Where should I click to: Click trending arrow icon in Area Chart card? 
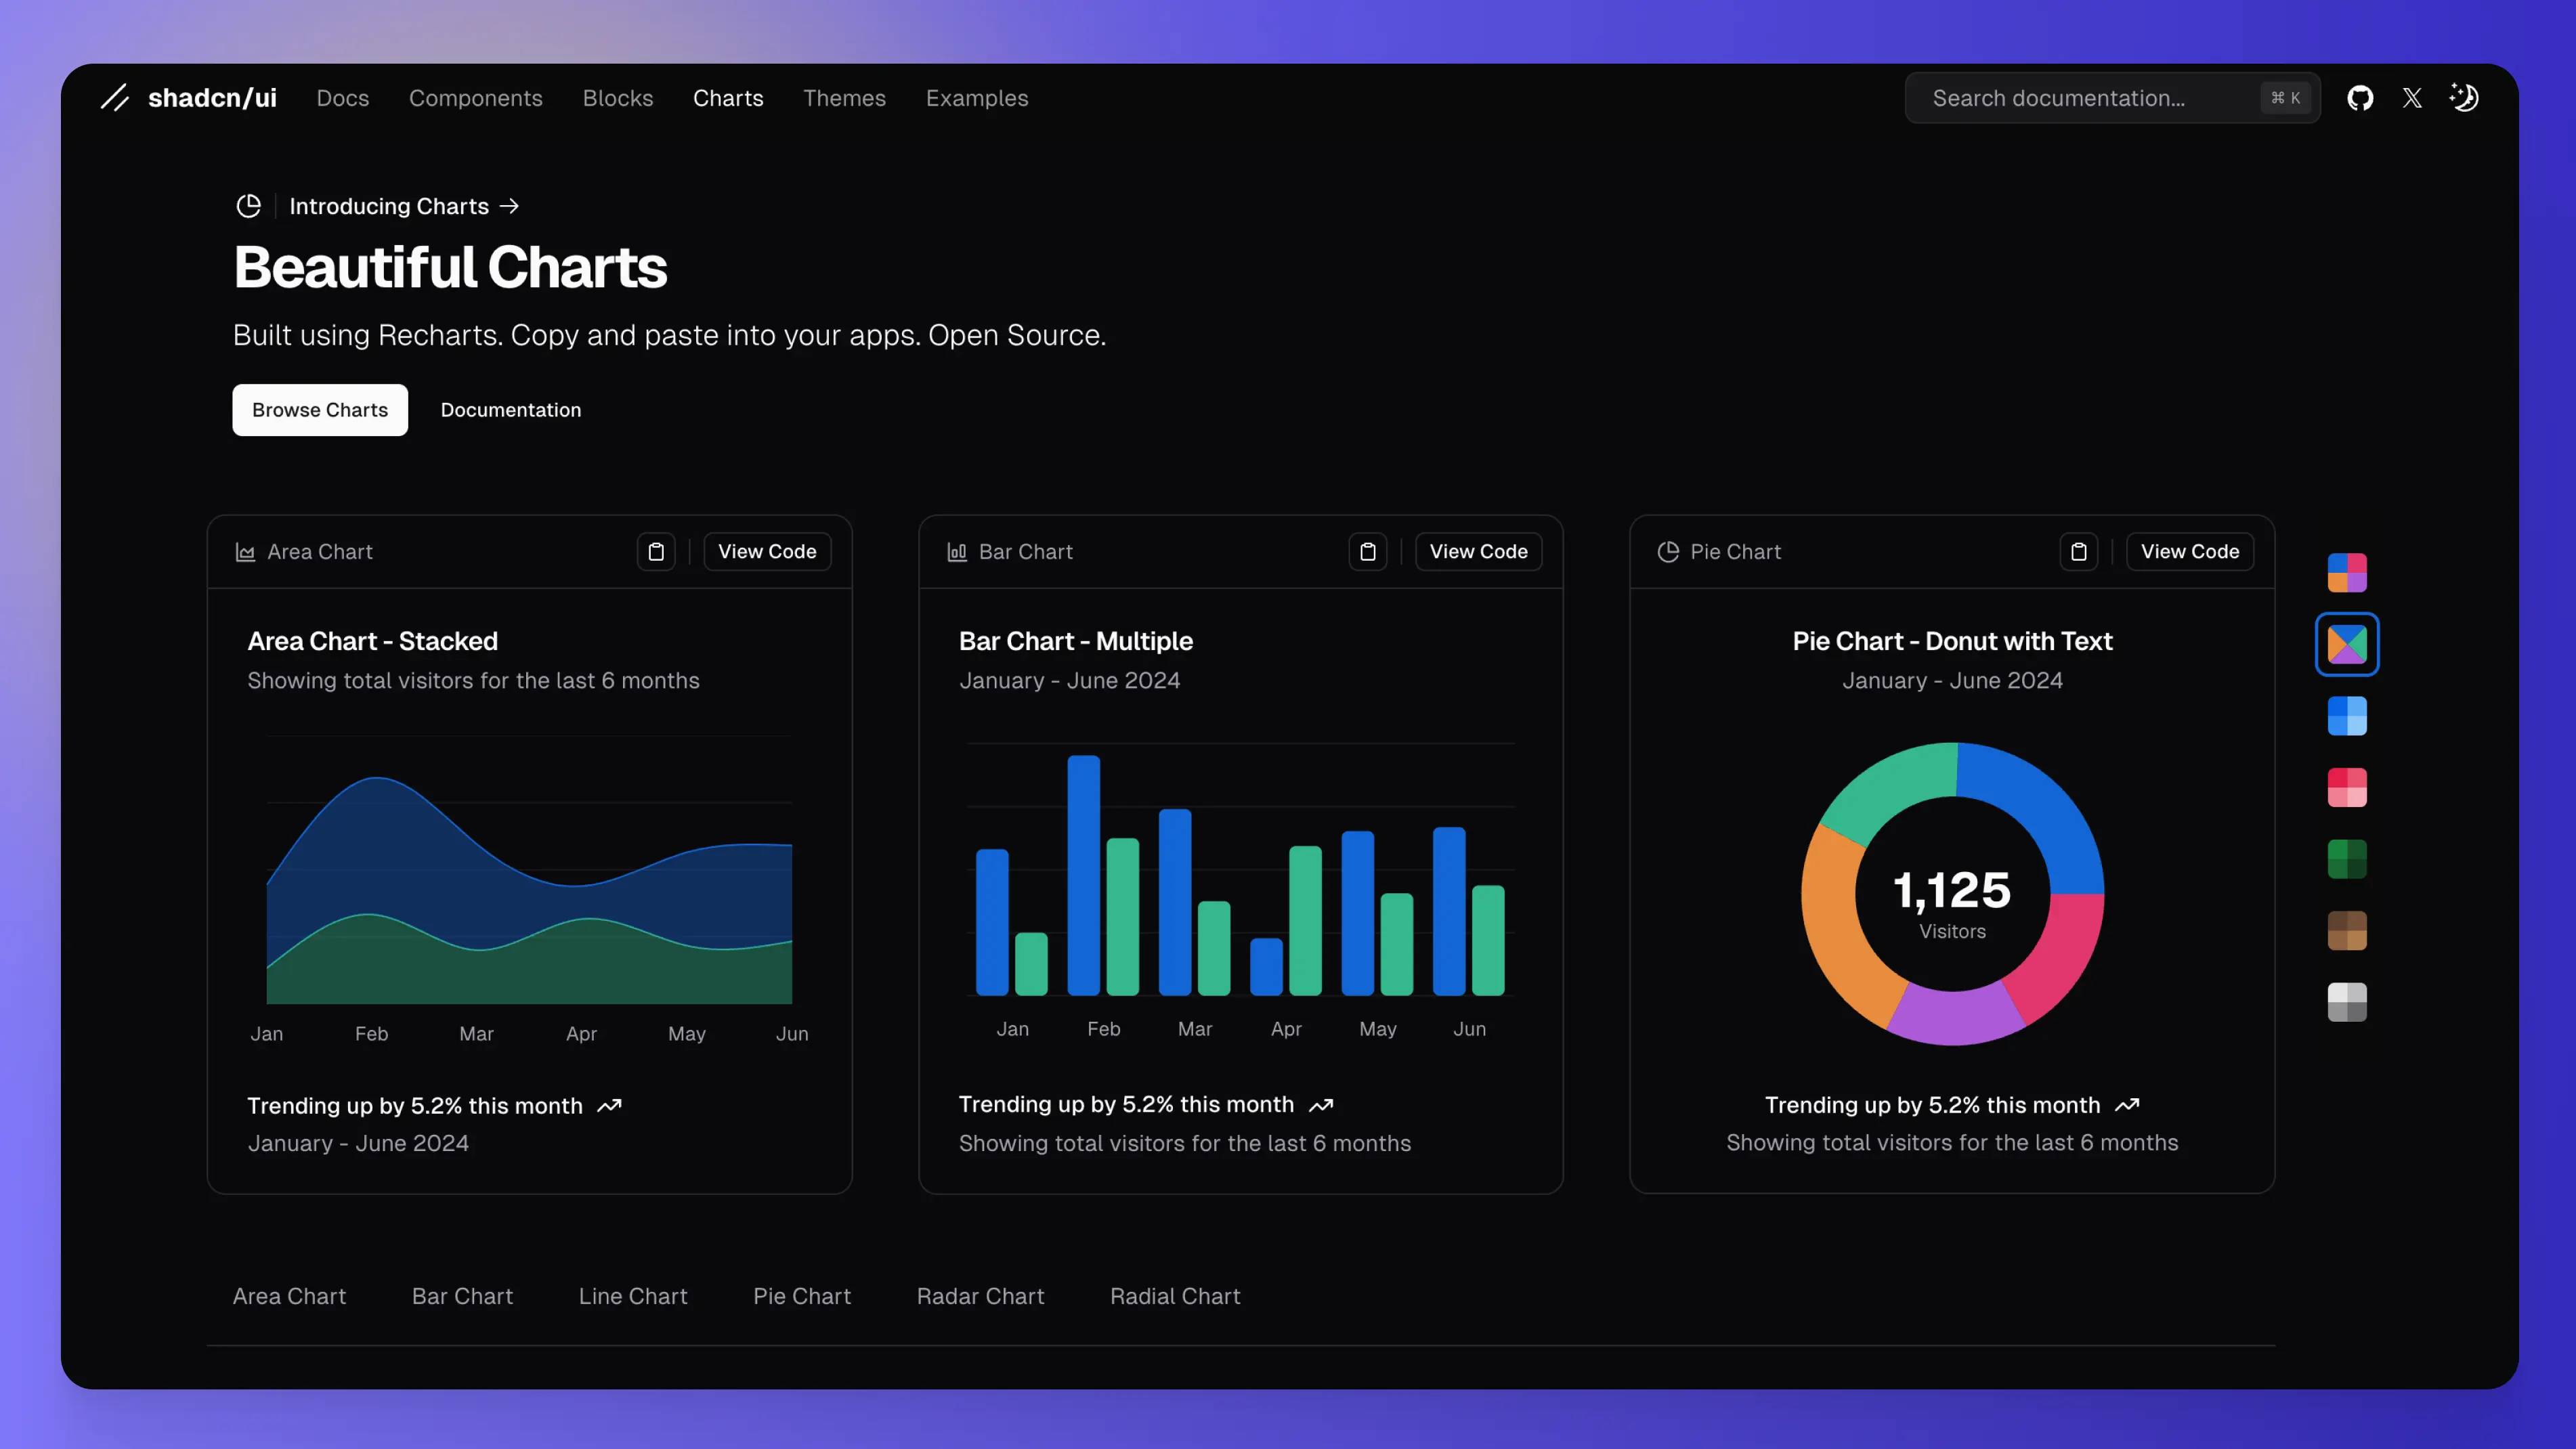pos(609,1106)
